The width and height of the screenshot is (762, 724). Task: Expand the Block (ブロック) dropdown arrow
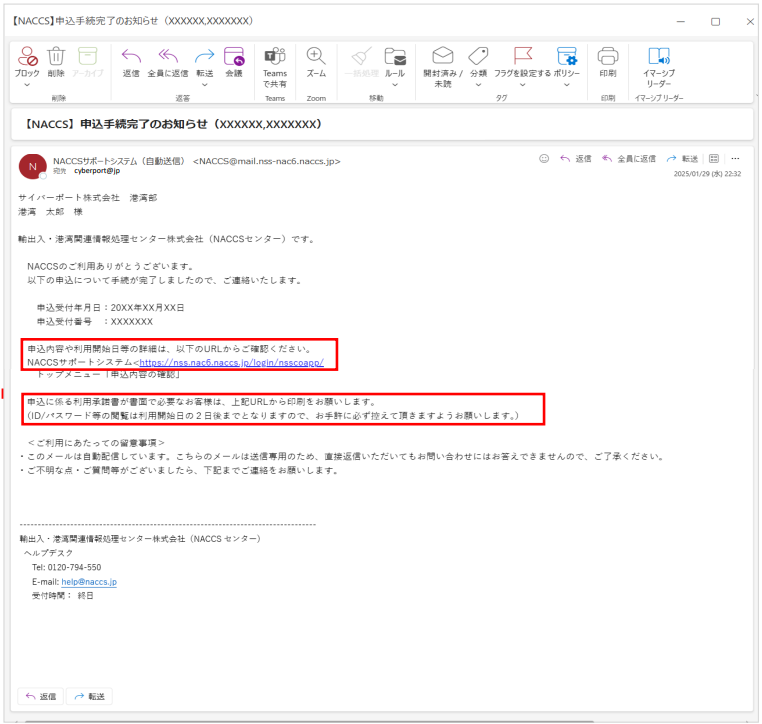click(x=27, y=85)
